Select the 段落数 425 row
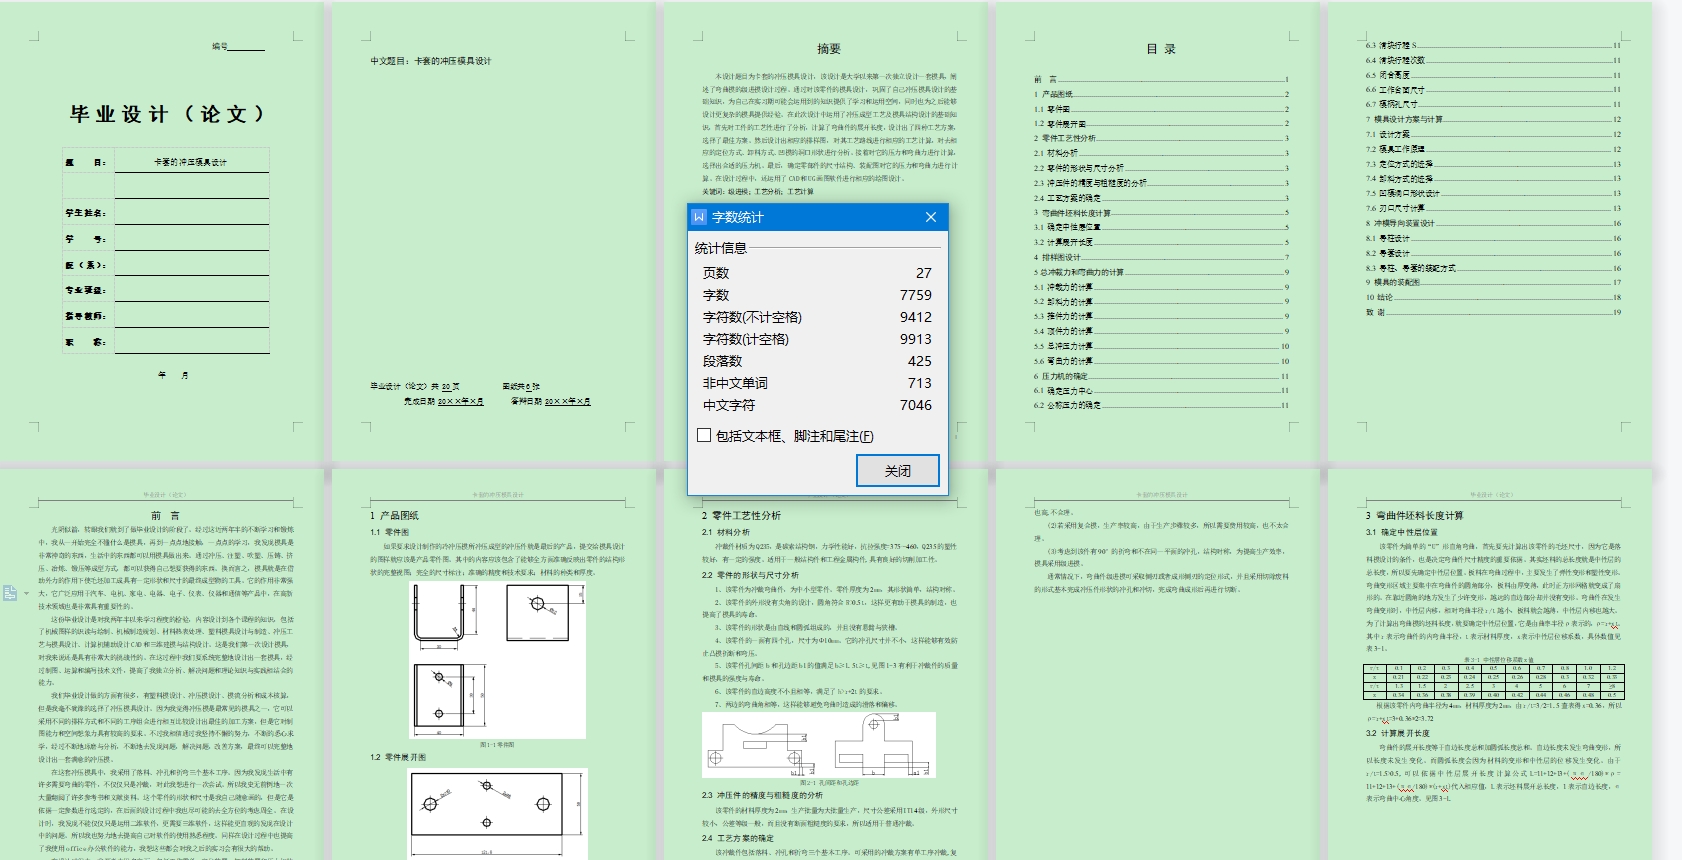Screen dimensions: 1682x860 pyautogui.click(x=817, y=361)
